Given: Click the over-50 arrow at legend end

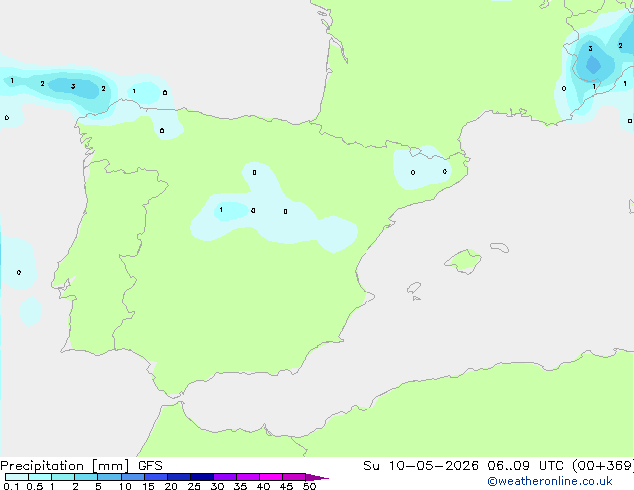Looking at the screenshot, I should [317, 477].
